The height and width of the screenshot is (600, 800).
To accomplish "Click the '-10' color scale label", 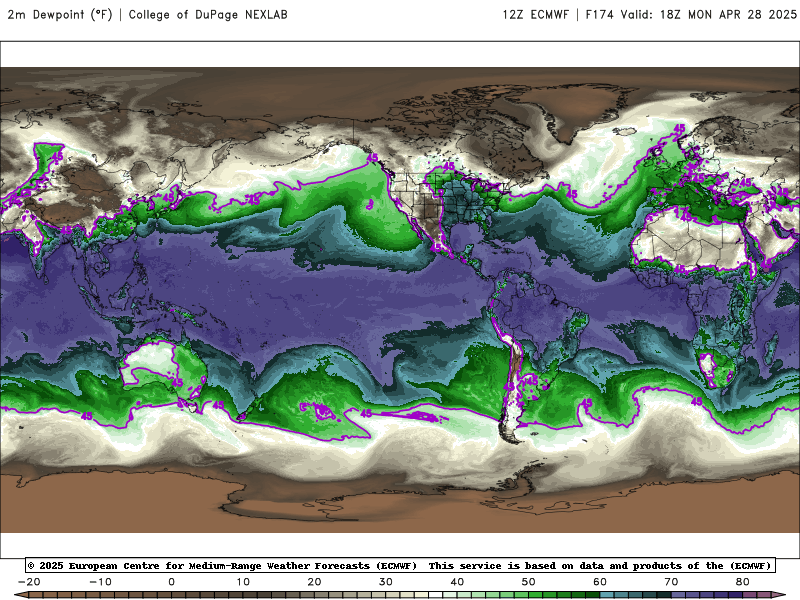I will tap(100, 582).
